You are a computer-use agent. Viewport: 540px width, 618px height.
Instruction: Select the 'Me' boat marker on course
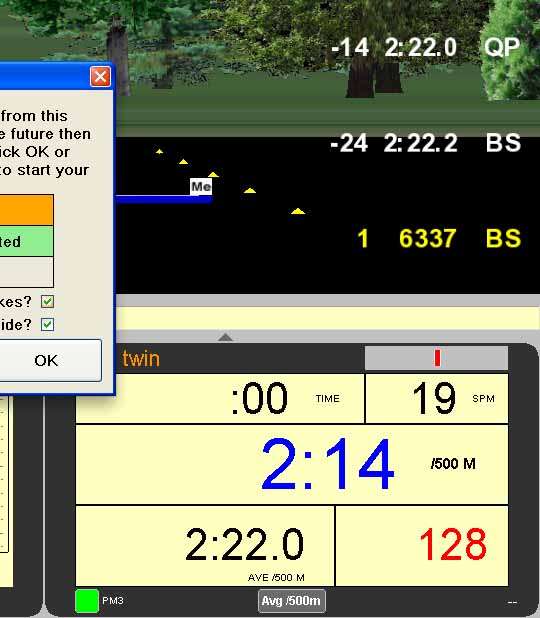[x=201, y=186]
